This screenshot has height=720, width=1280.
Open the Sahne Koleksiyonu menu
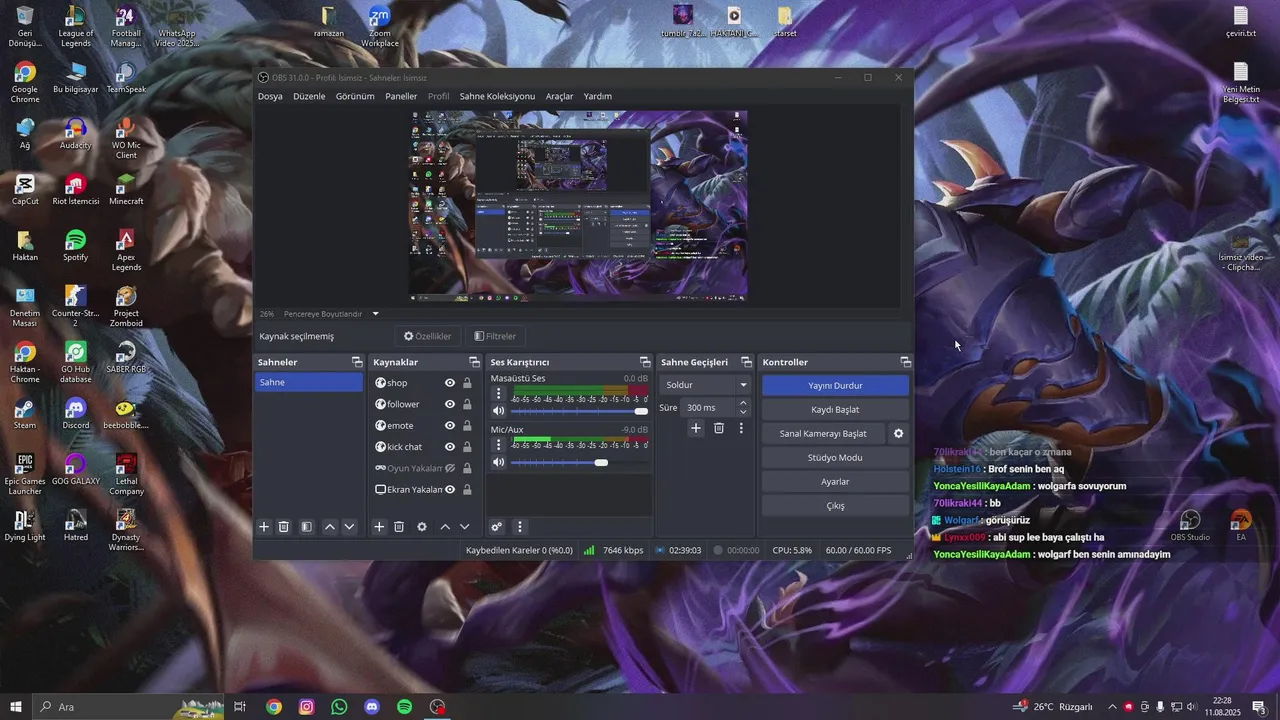pos(497,96)
